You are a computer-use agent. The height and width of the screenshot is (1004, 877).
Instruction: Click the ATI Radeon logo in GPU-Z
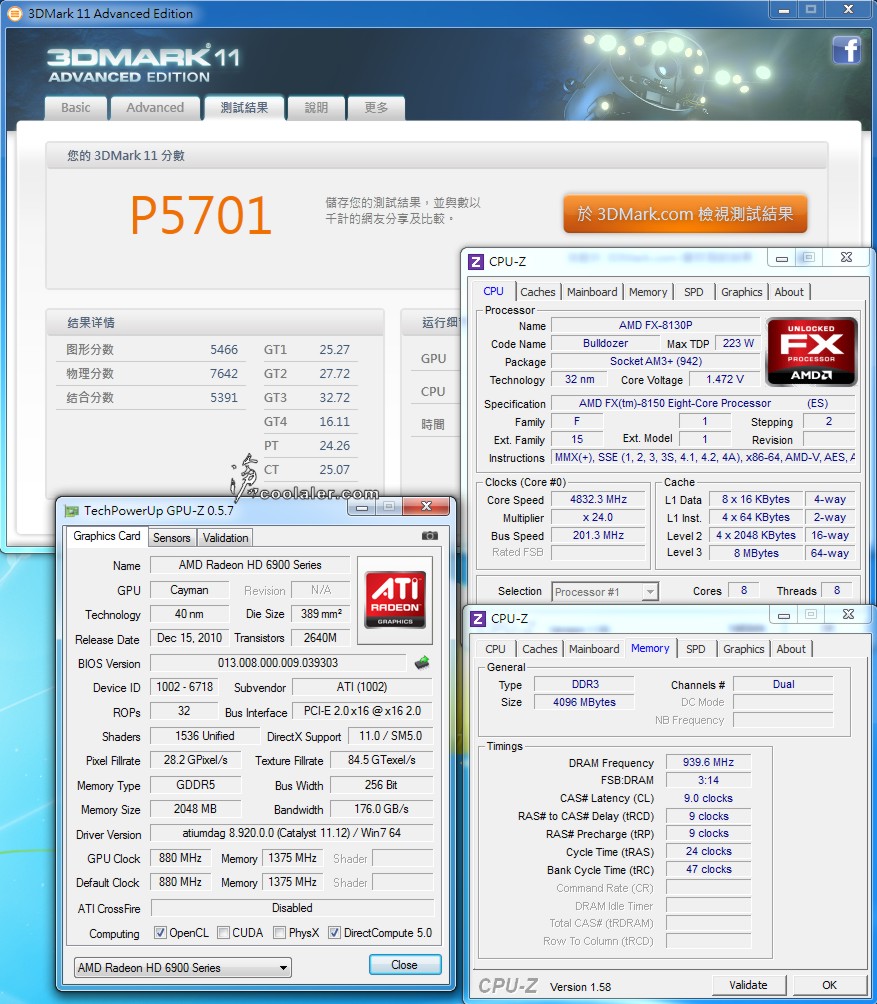tap(395, 599)
